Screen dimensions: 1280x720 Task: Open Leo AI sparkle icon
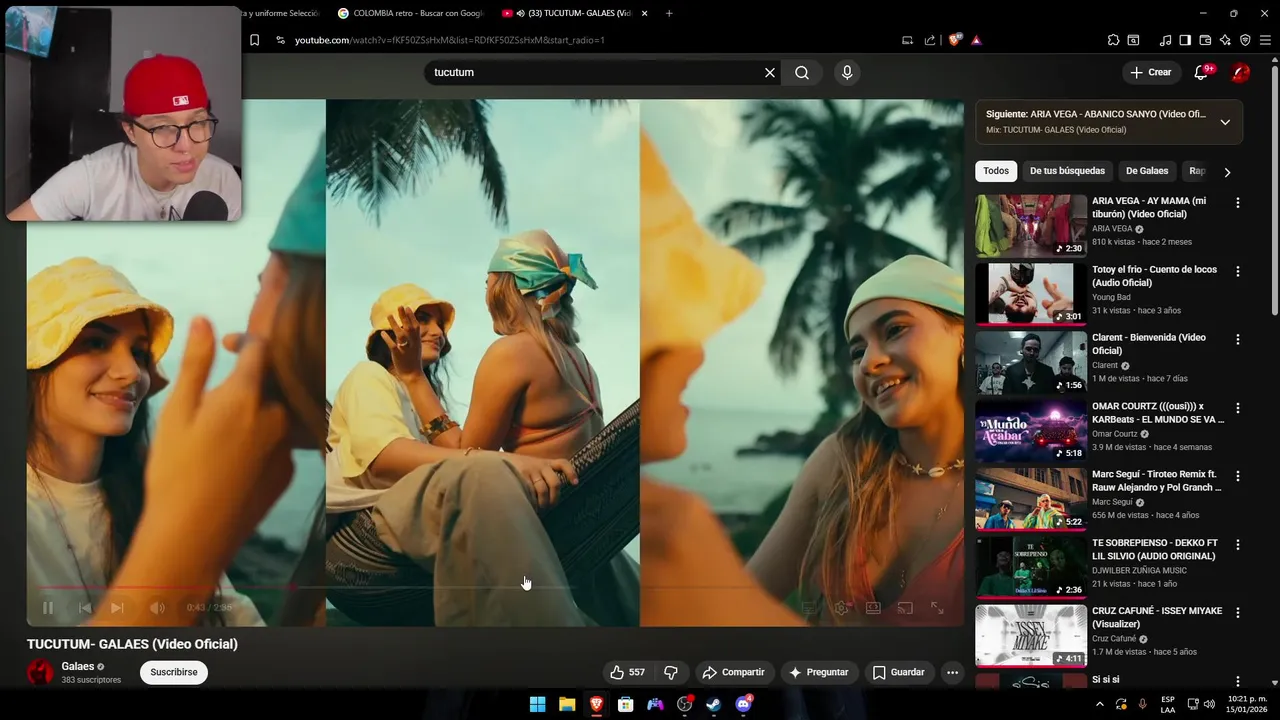1225,40
